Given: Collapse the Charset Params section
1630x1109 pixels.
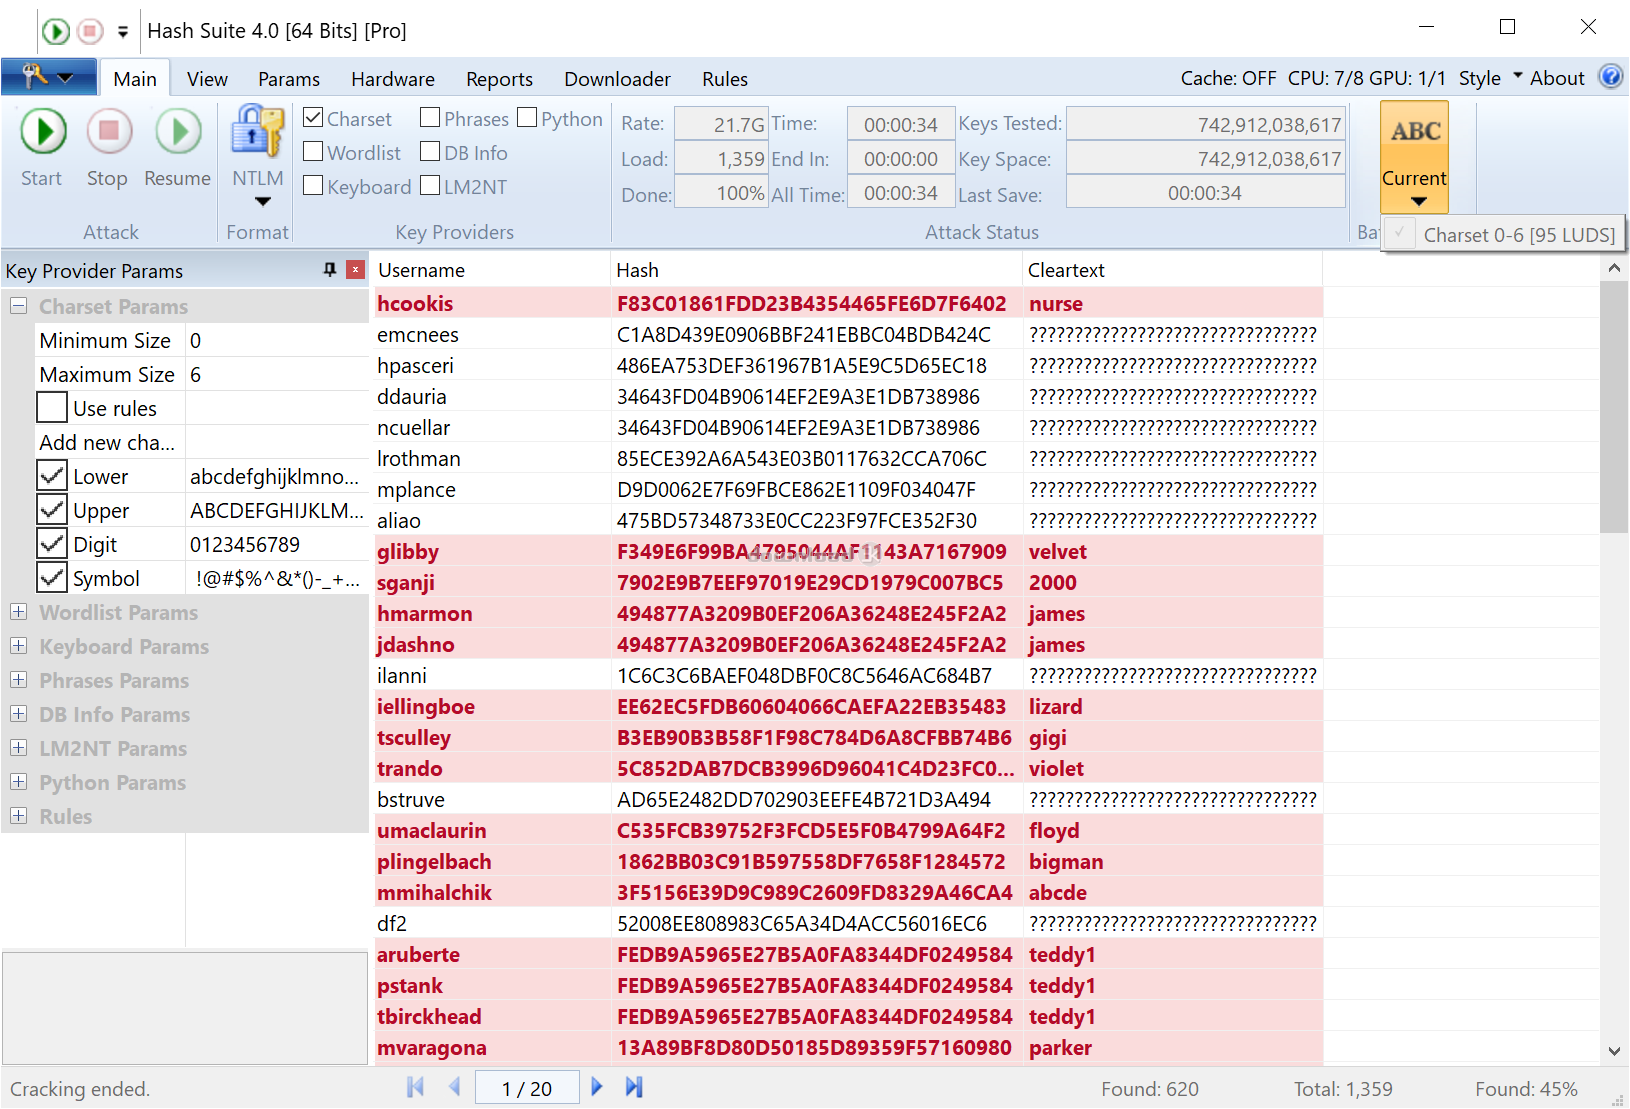Looking at the screenshot, I should 18,306.
